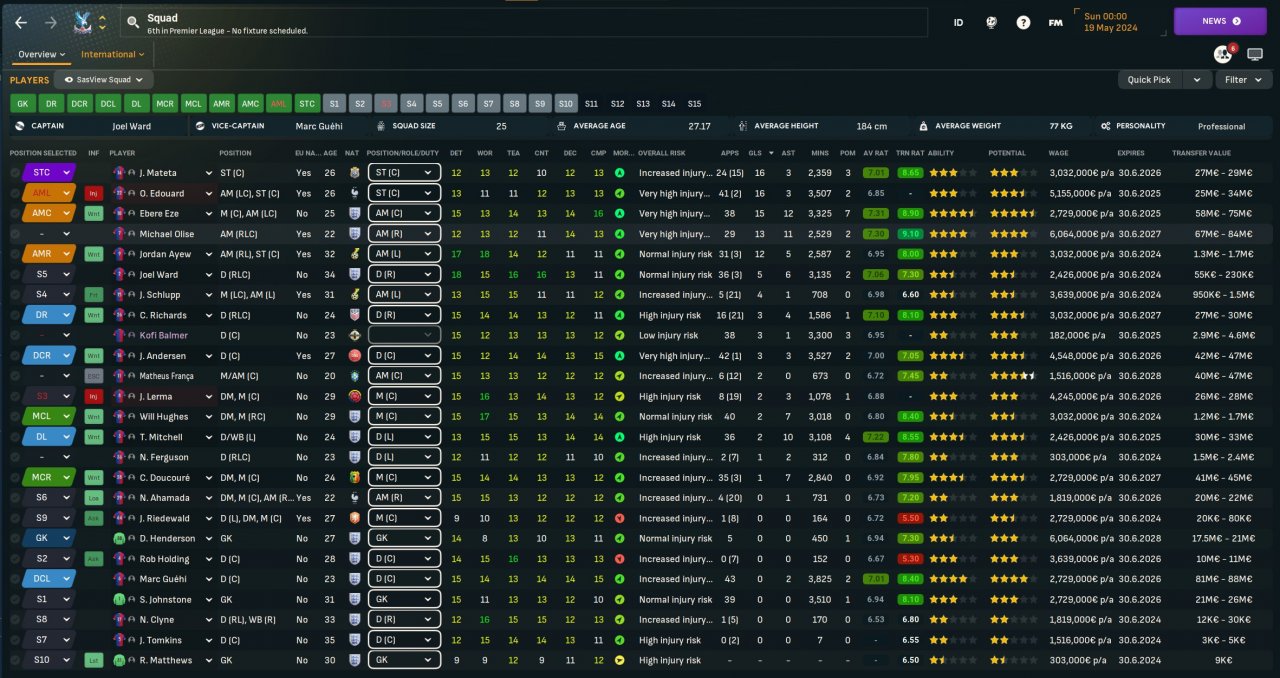Open Michael Olise's AM (R) role dropdown
The image size is (1280, 678).
pos(404,233)
